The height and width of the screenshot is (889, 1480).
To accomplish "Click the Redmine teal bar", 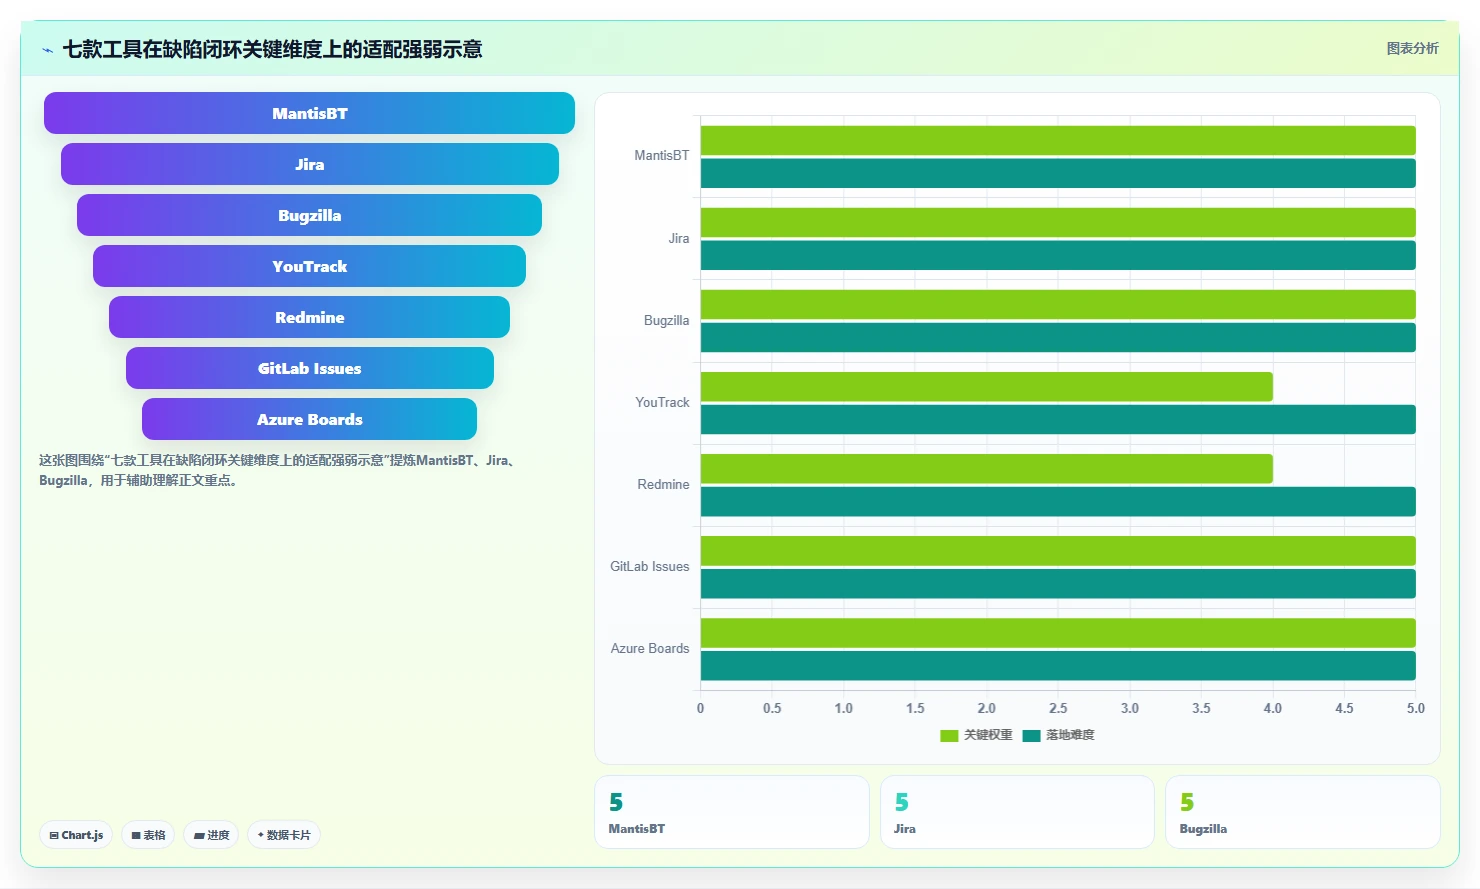I will tap(1058, 501).
